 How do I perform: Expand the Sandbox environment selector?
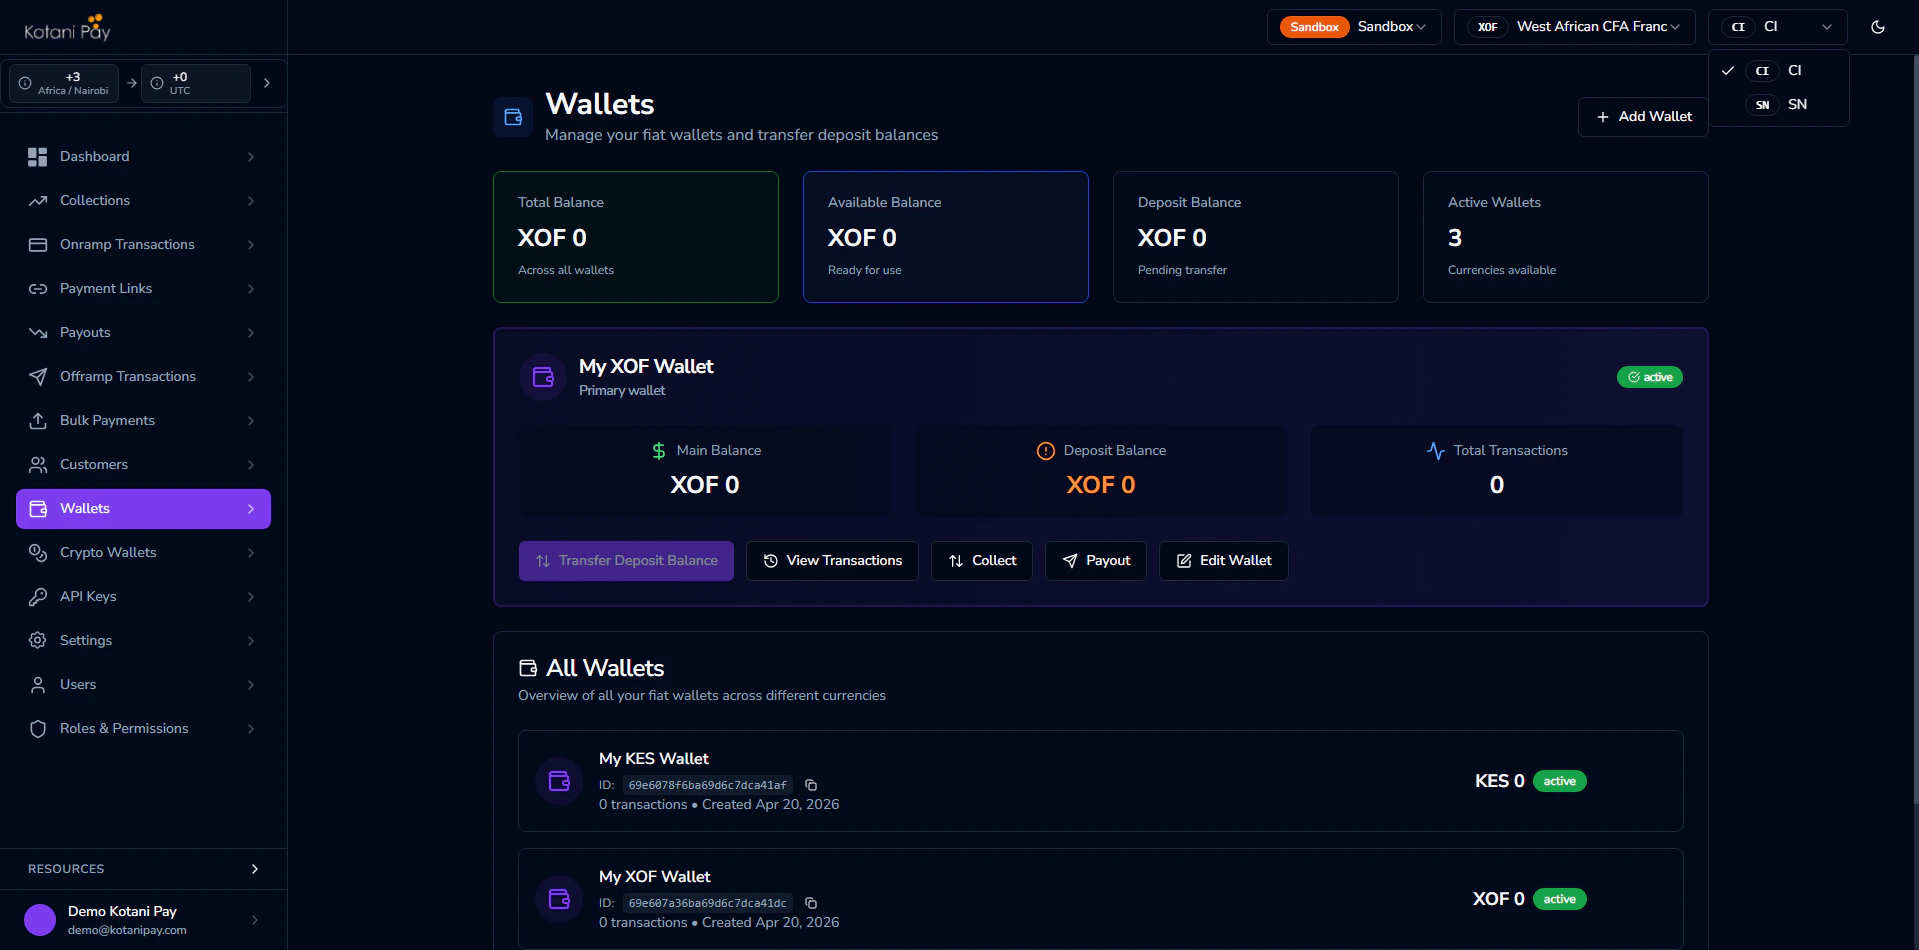pyautogui.click(x=1354, y=27)
